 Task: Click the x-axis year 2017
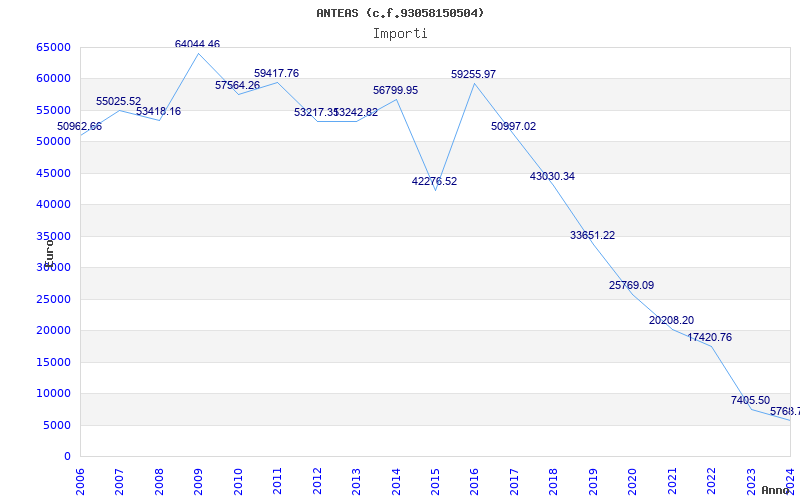[514, 481]
